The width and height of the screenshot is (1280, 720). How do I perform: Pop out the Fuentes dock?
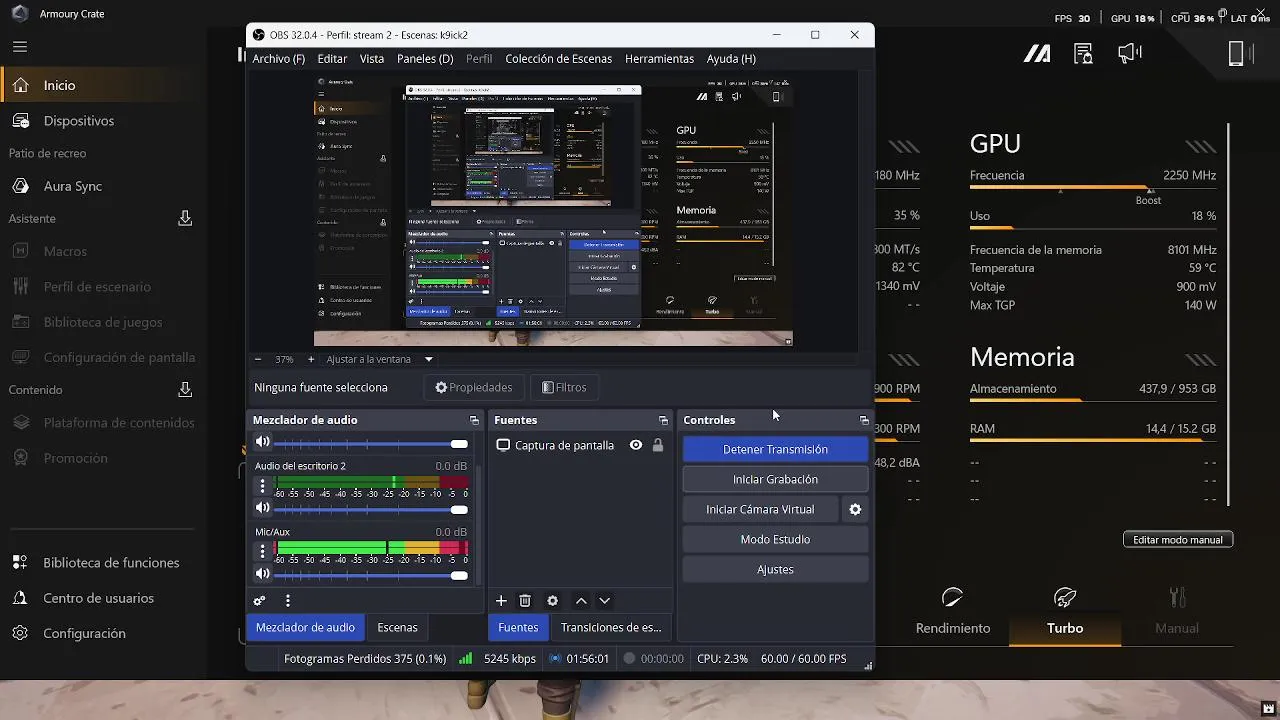tap(663, 420)
